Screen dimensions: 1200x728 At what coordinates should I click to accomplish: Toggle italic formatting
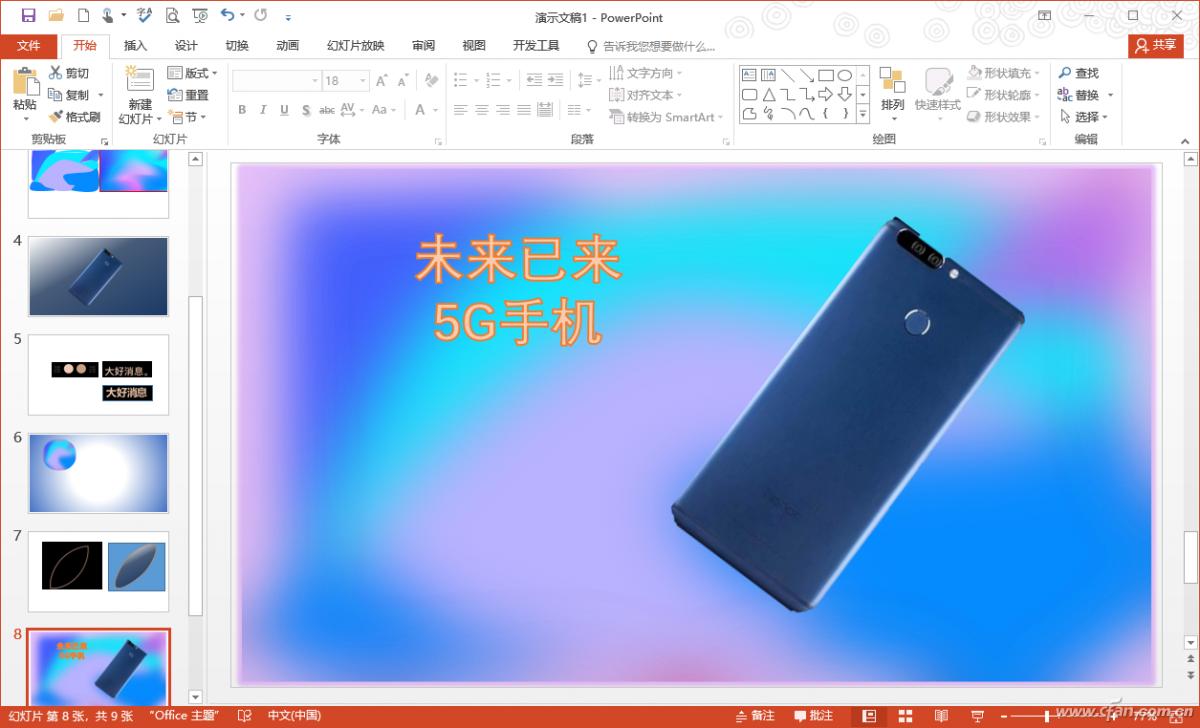coord(261,109)
